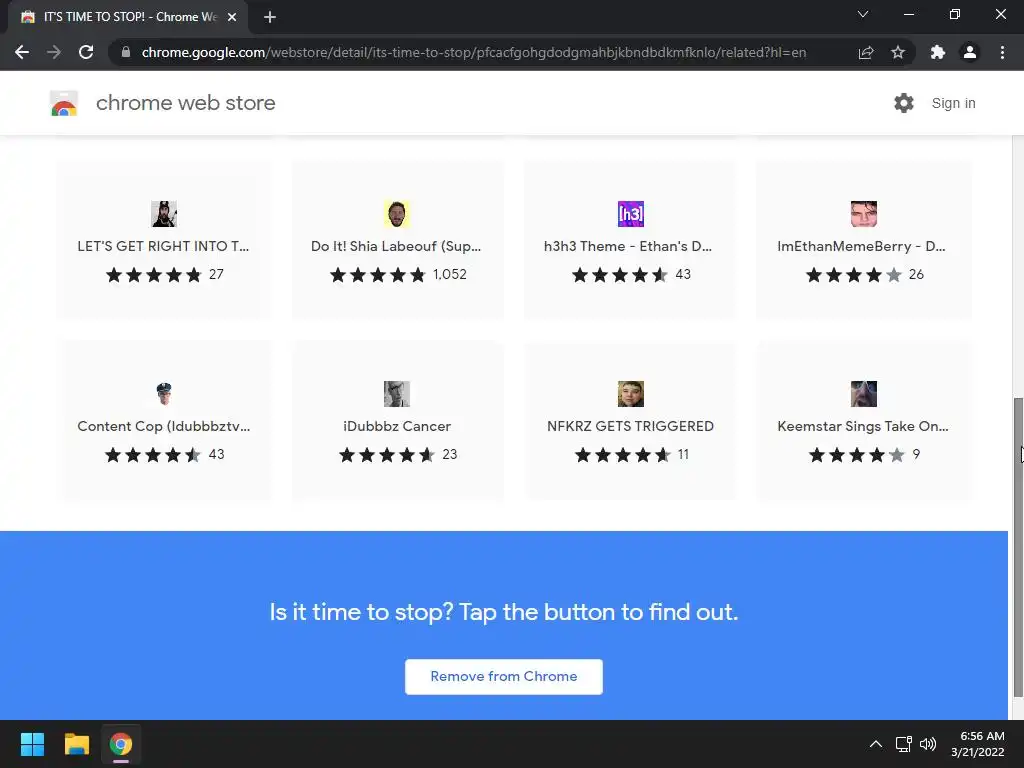Click NFKRZ GETS TRIGGERED title

pyautogui.click(x=630, y=426)
